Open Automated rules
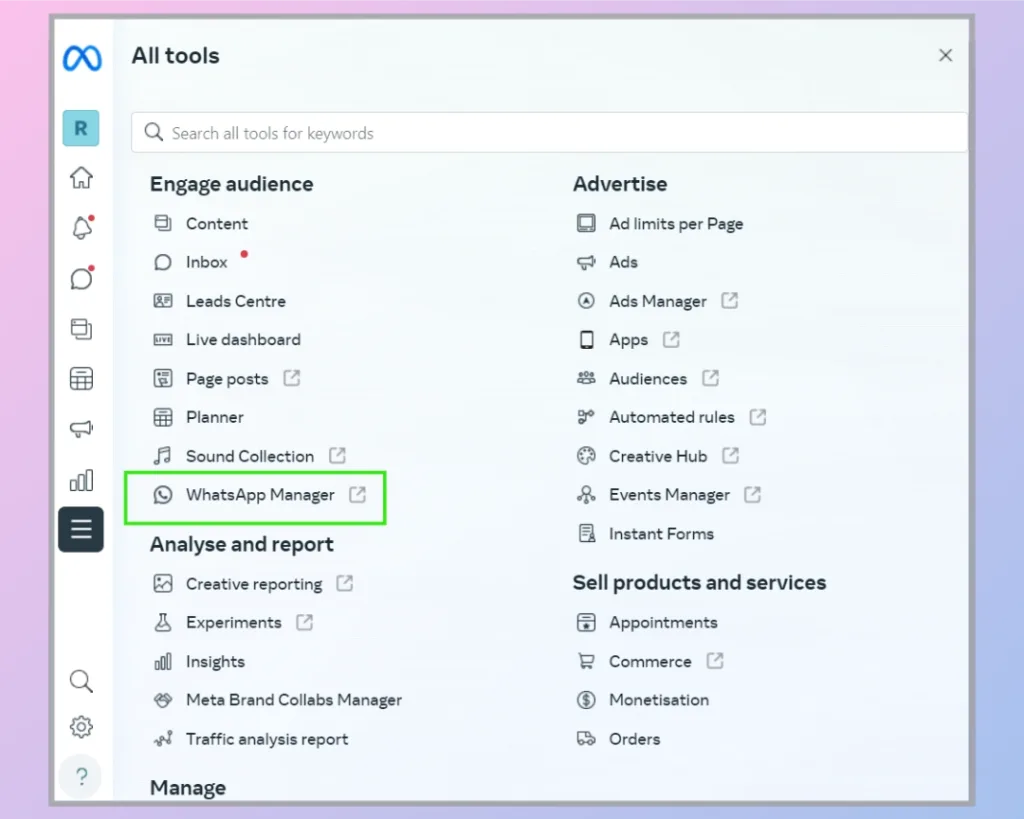This screenshot has width=1024, height=819. [x=671, y=417]
